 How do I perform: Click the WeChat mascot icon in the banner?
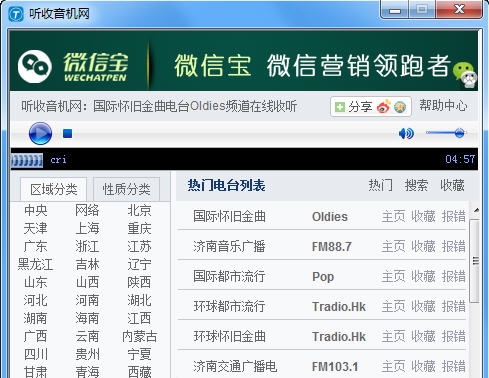(x=465, y=75)
